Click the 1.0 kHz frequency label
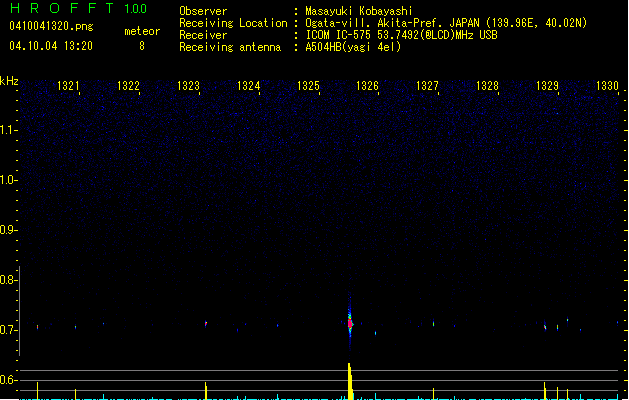This screenshot has width=629, height=400. (7, 180)
